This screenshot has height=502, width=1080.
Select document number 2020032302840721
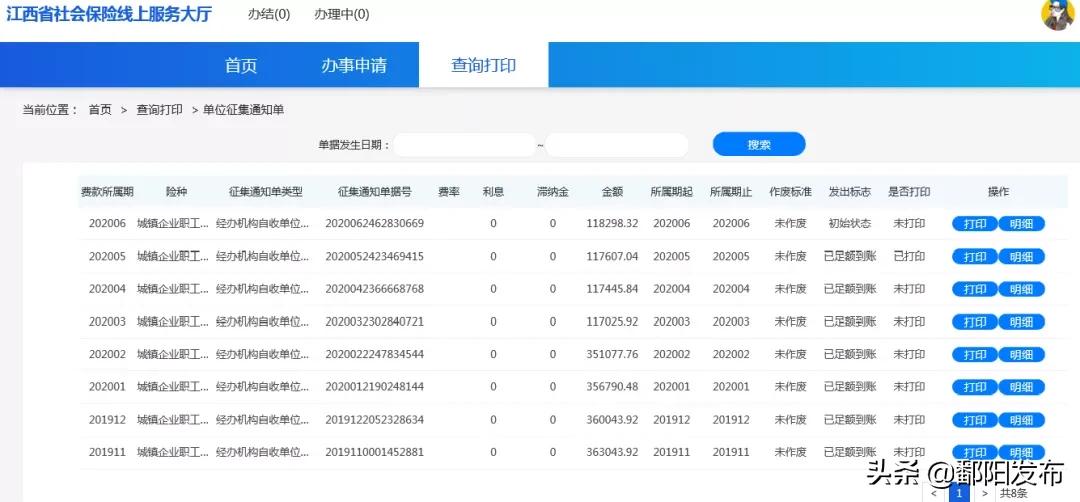374,322
